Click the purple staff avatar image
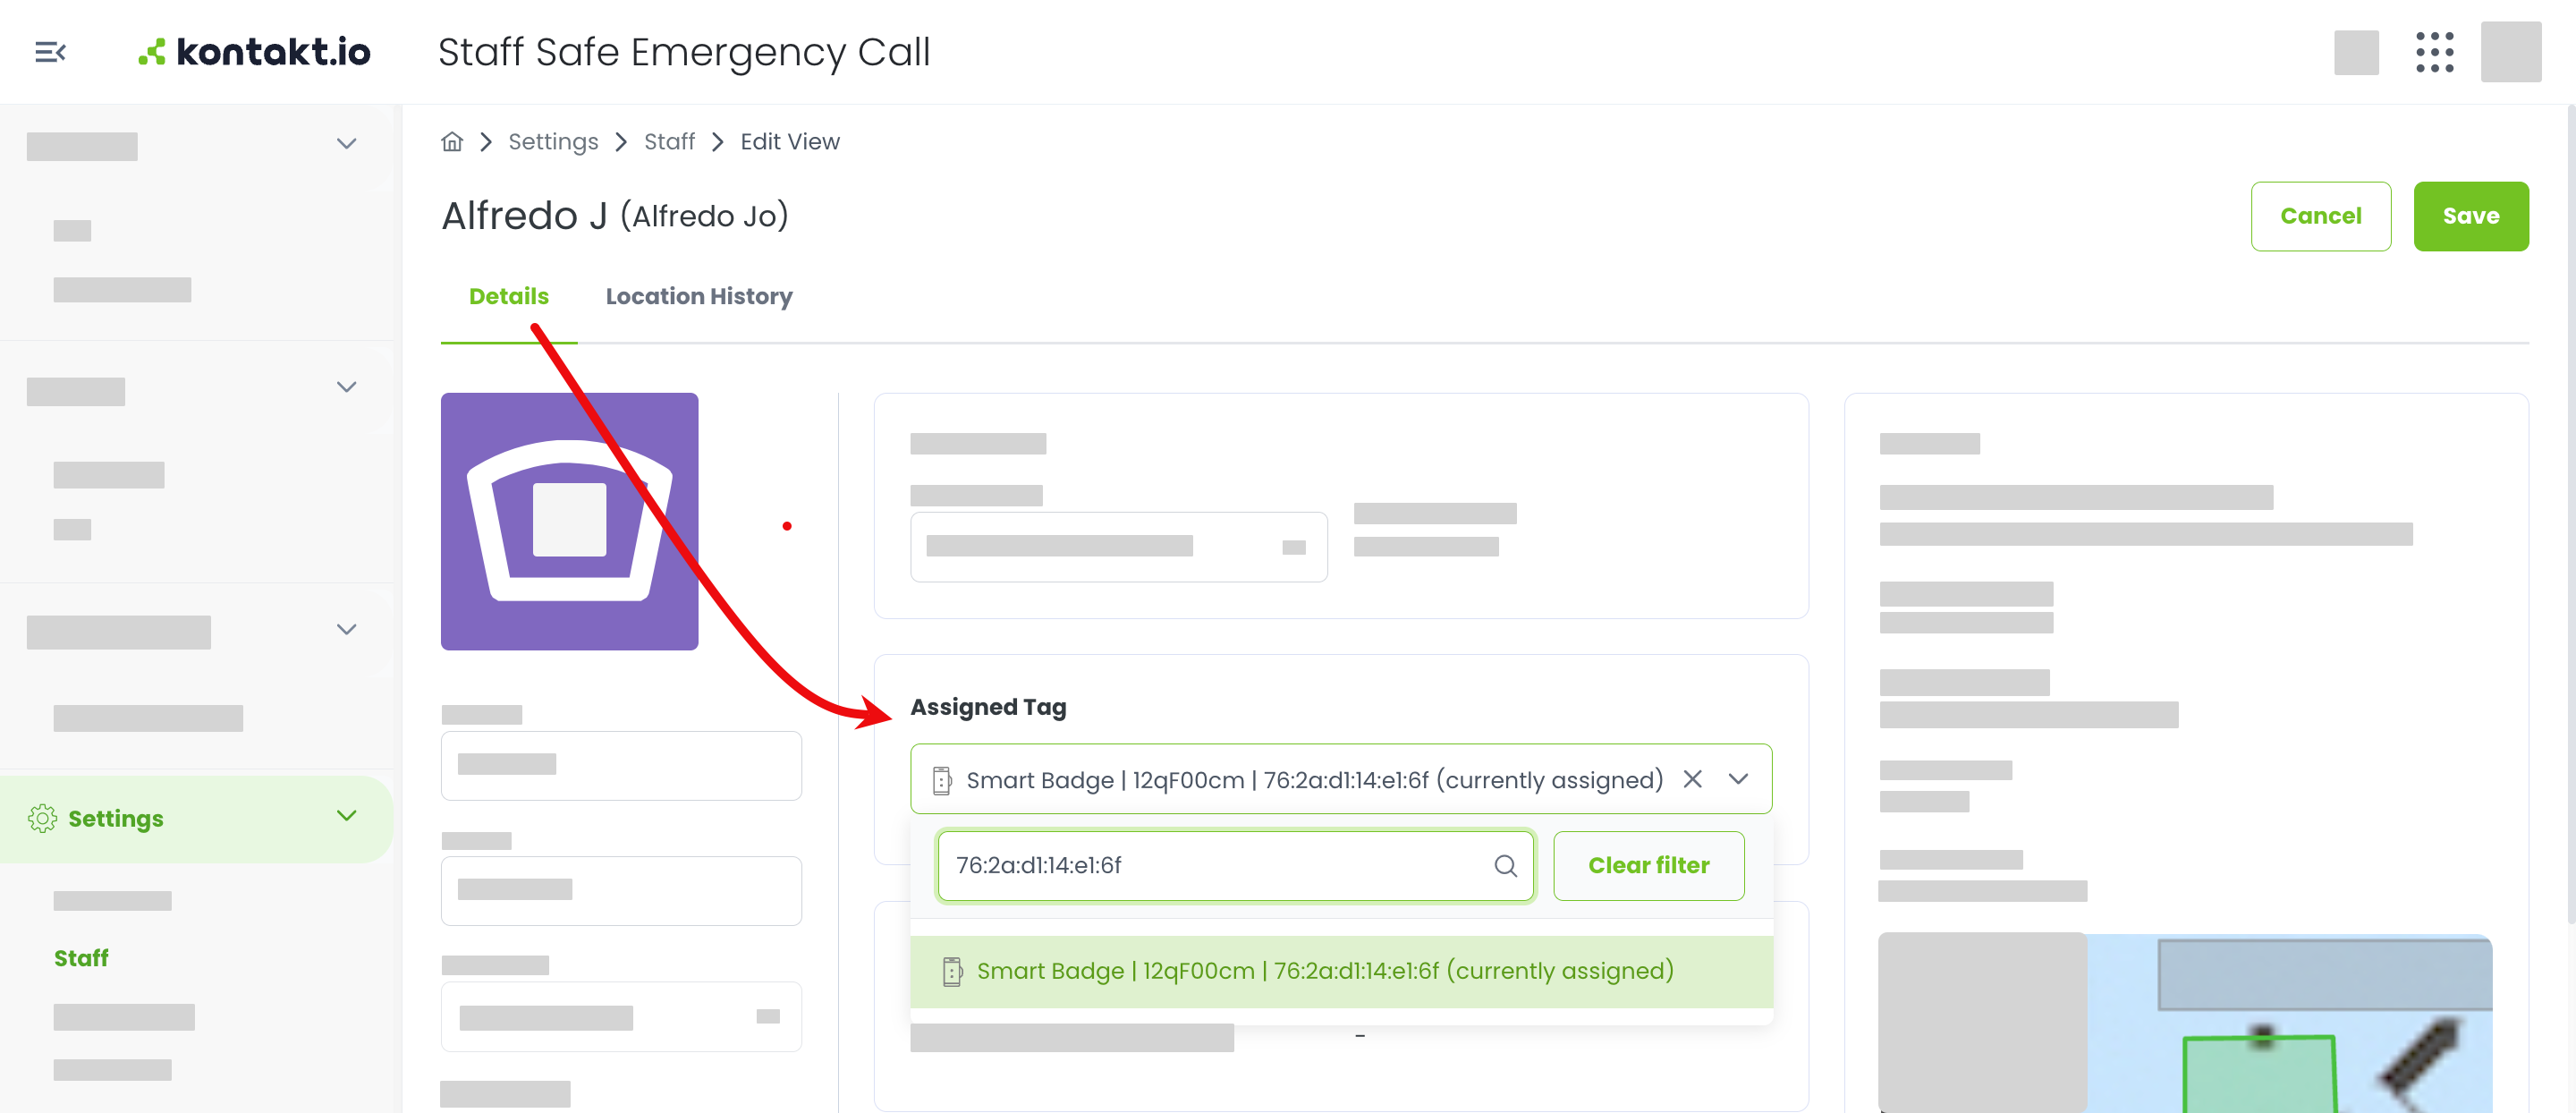This screenshot has width=2576, height=1113. click(569, 521)
